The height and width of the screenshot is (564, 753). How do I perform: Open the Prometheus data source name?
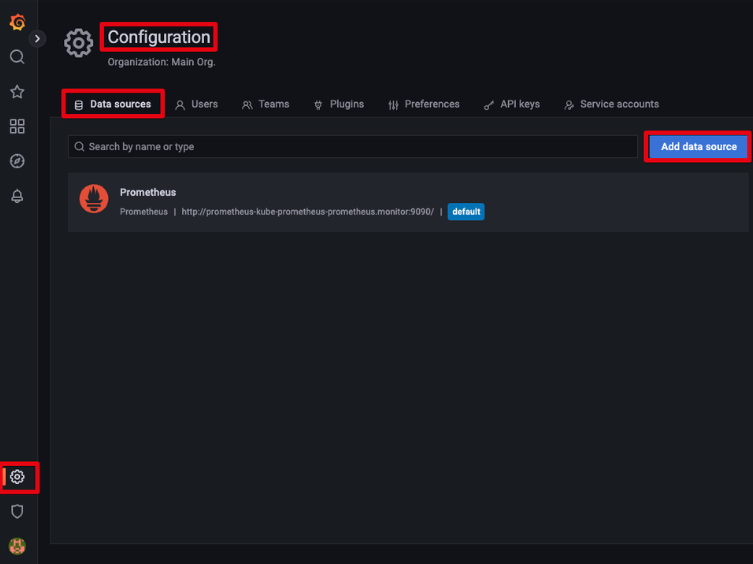coord(148,192)
